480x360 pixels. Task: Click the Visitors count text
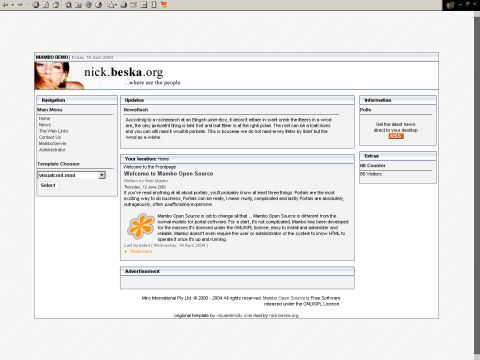(371, 174)
